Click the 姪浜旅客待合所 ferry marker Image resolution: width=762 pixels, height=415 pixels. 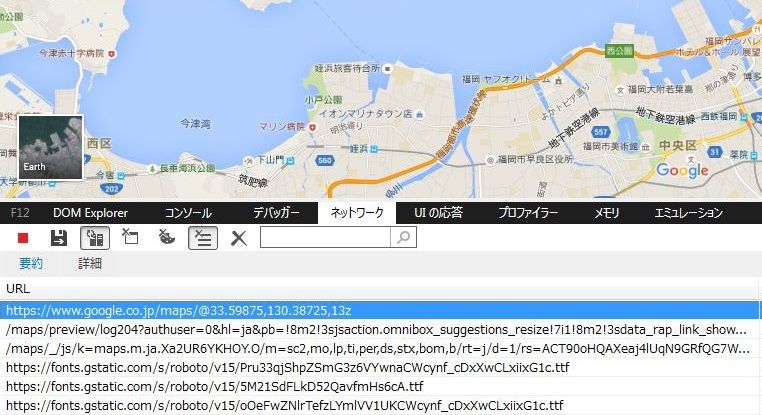point(387,69)
